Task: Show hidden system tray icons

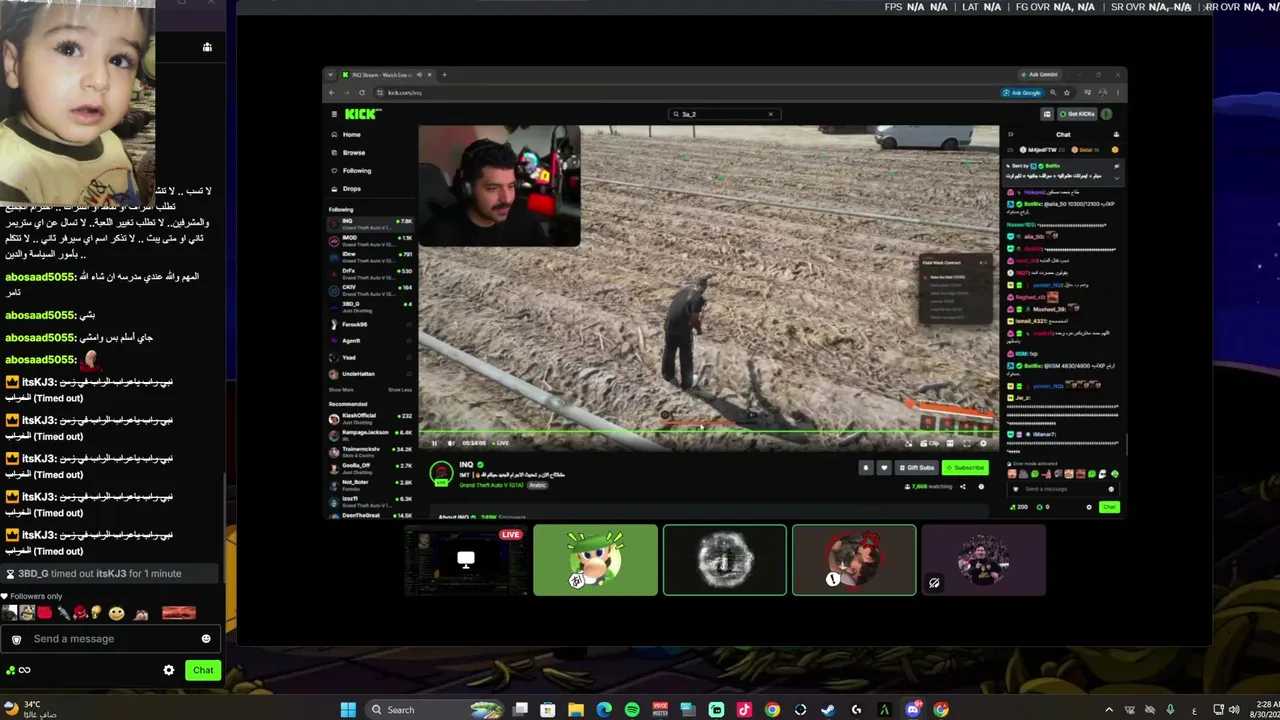Action: pos(1108,709)
